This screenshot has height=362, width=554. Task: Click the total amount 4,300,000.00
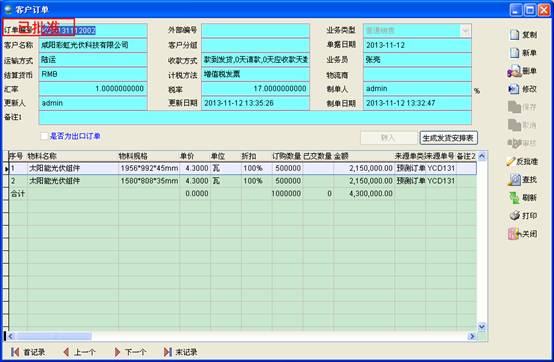click(x=364, y=194)
